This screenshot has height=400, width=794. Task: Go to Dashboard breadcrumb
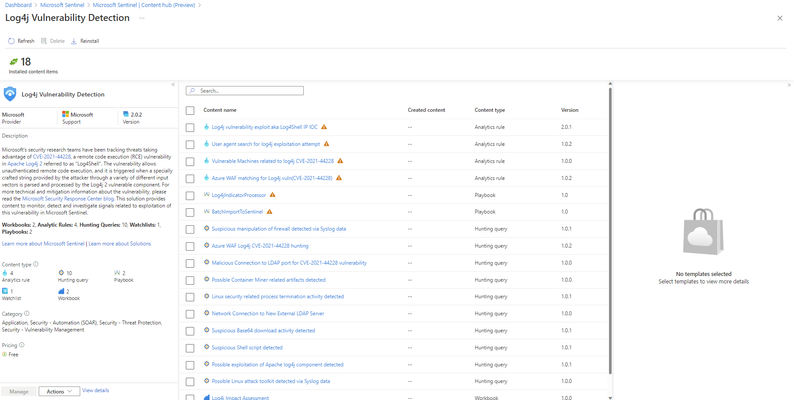tap(18, 5)
